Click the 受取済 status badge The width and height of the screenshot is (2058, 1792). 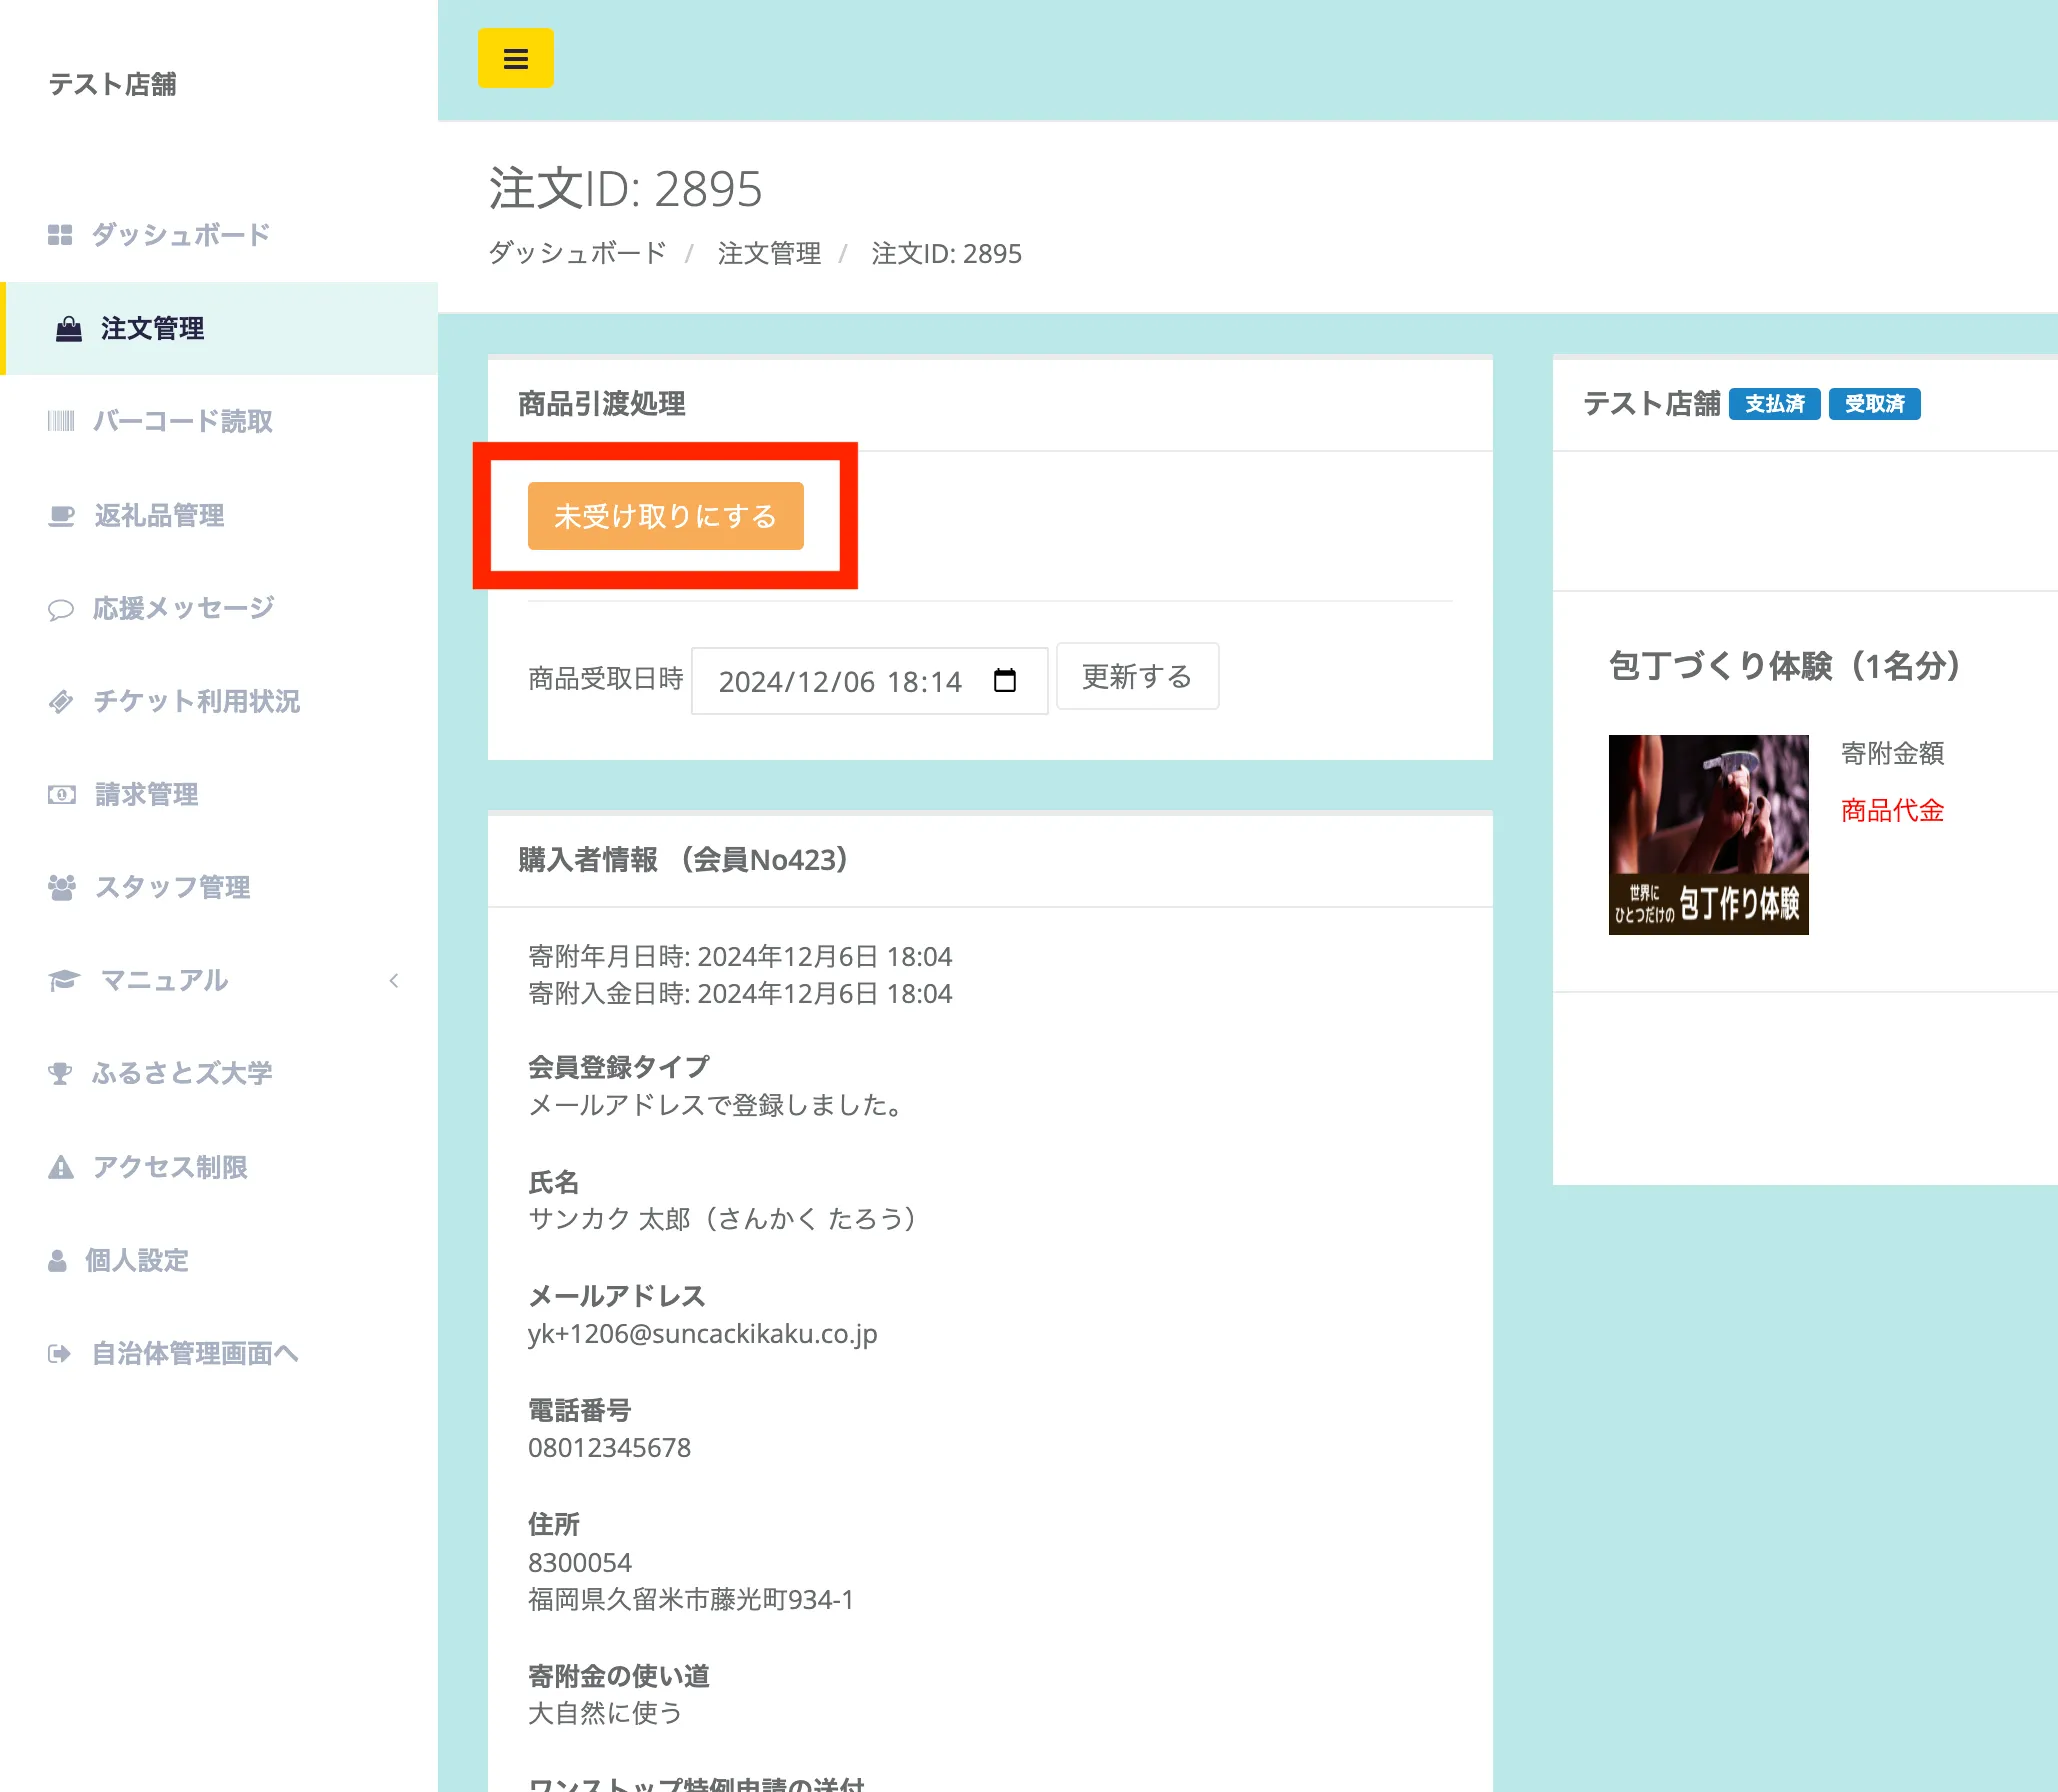pyautogui.click(x=1874, y=404)
